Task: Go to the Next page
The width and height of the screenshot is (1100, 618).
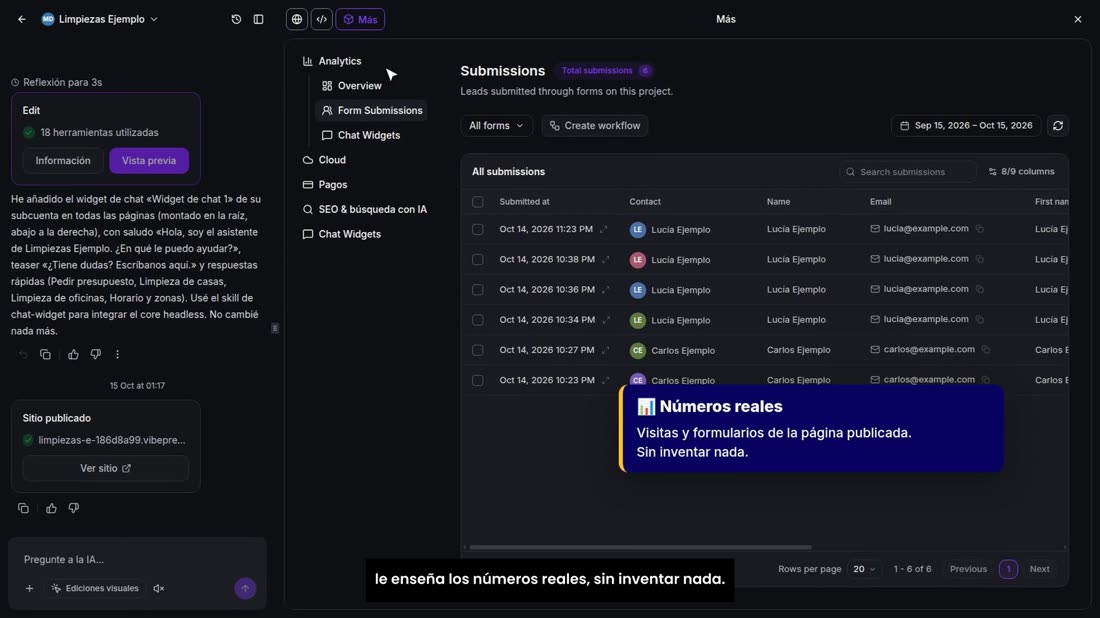Action: tap(1040, 569)
